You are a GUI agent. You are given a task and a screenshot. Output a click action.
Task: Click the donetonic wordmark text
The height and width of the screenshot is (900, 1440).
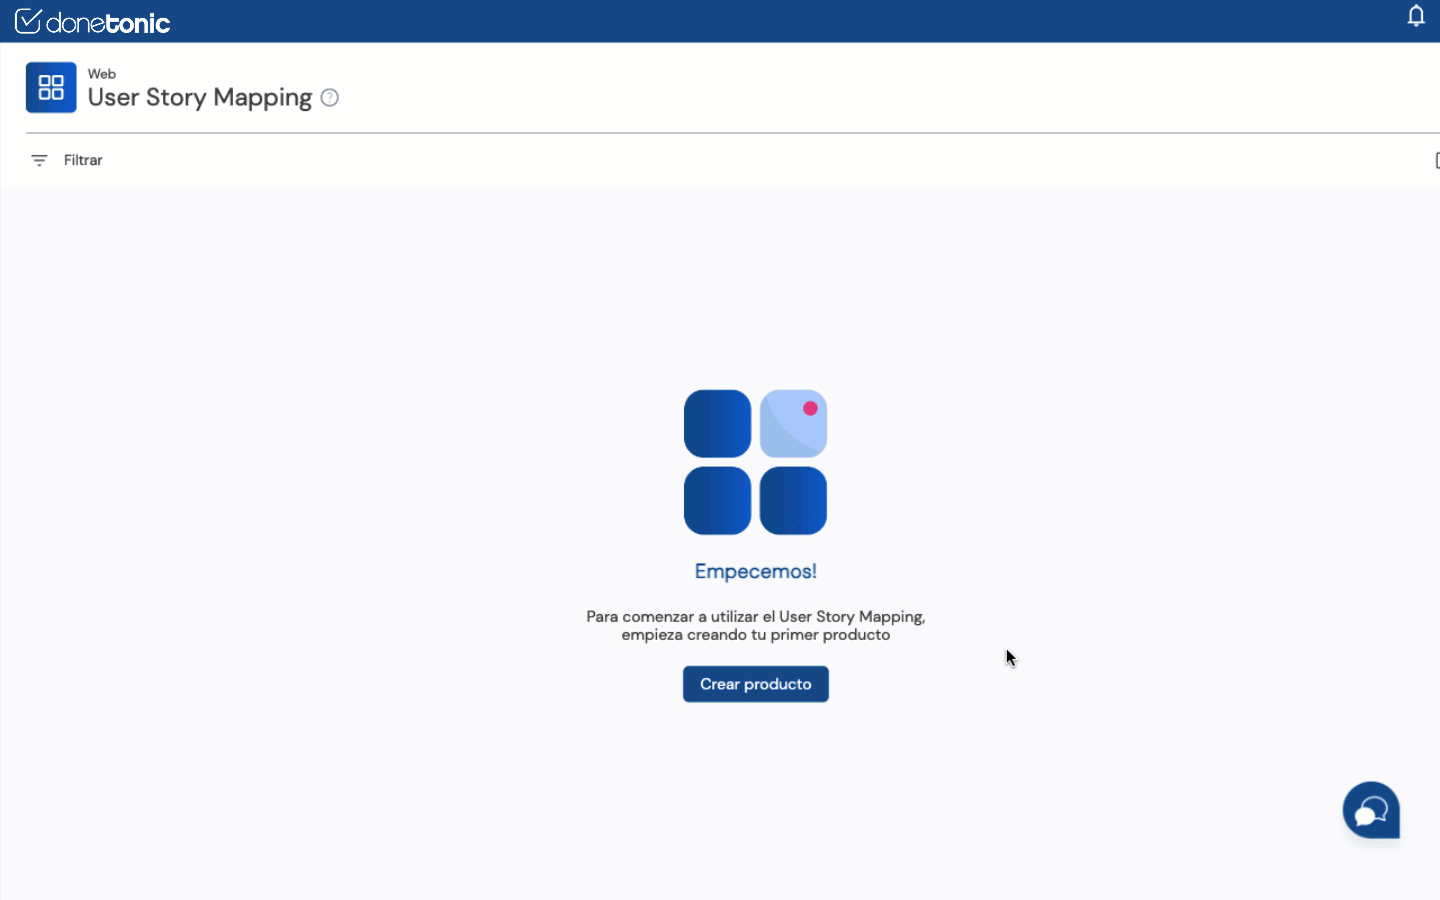(108, 22)
